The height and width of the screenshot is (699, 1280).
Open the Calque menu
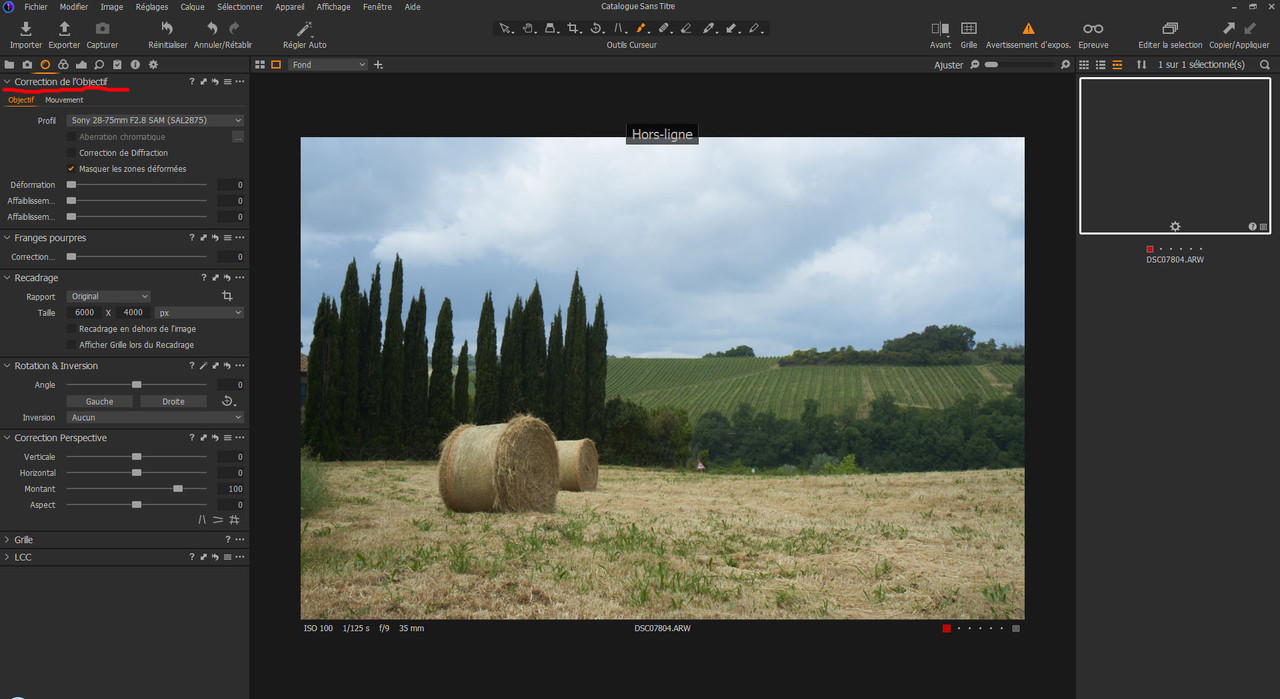(192, 7)
